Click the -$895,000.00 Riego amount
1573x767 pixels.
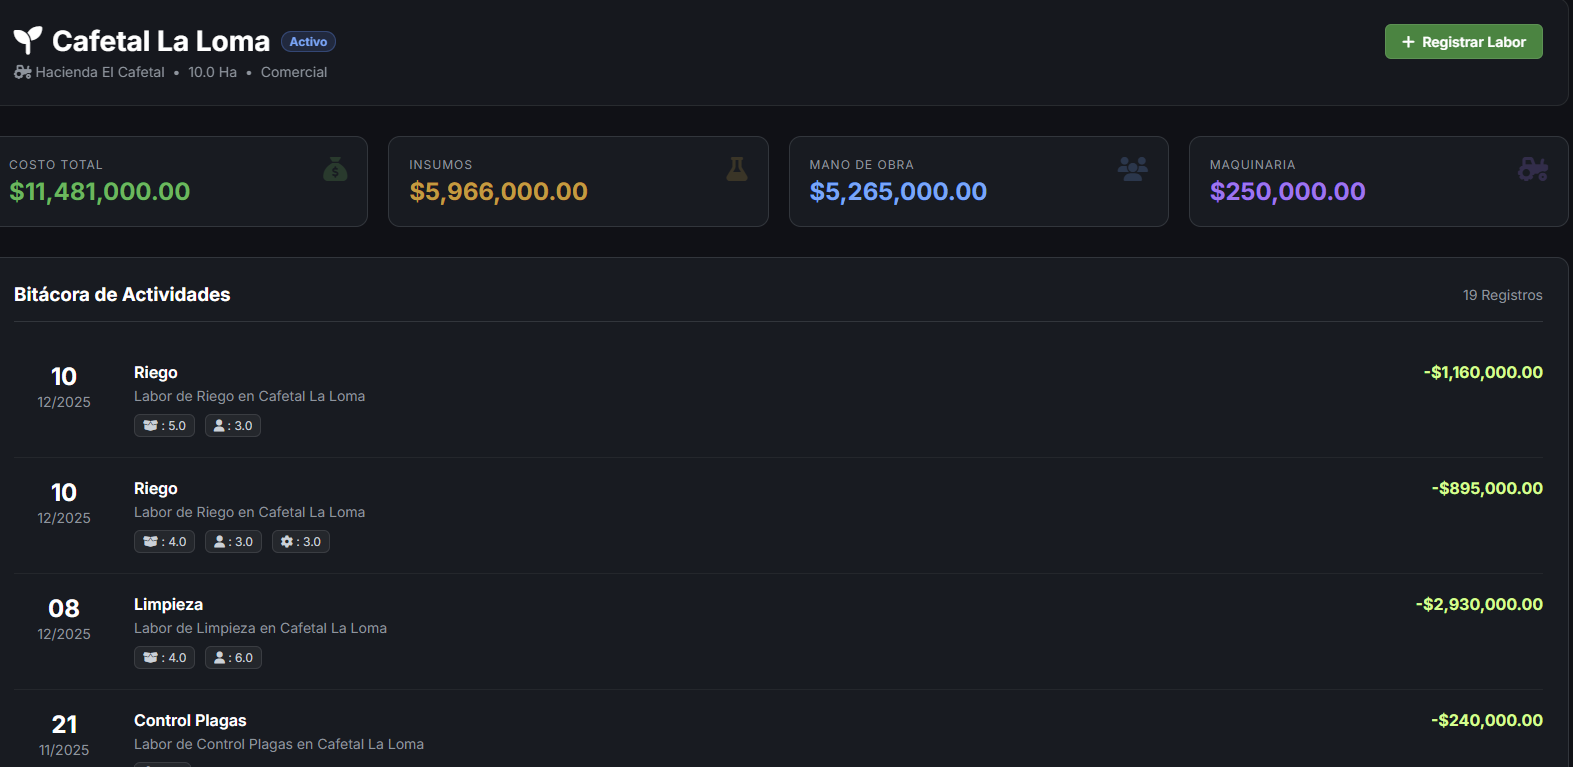point(1487,489)
